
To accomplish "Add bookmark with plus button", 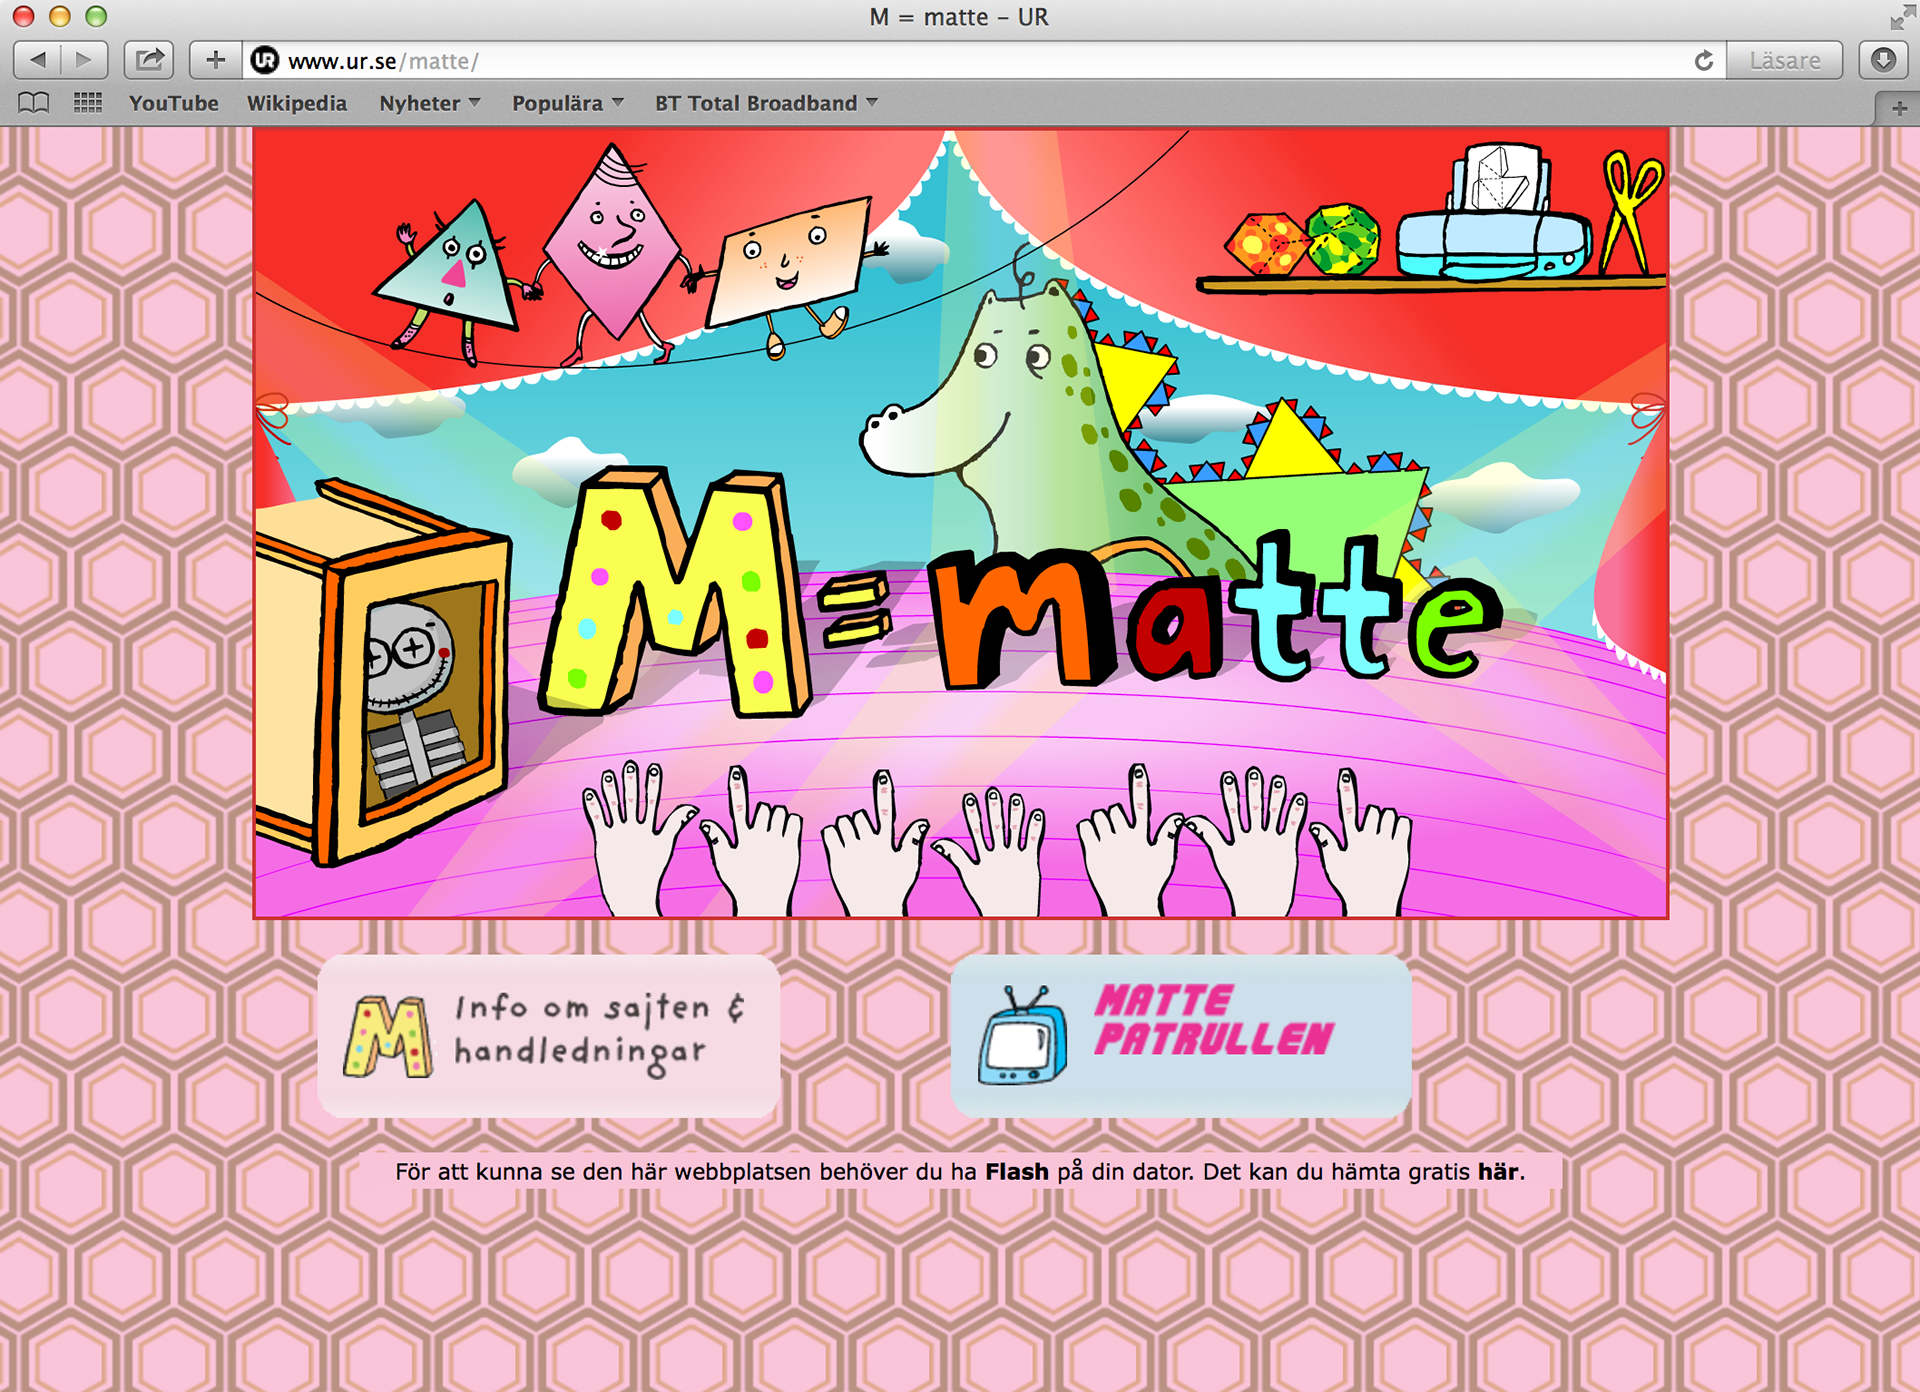I will point(215,60).
